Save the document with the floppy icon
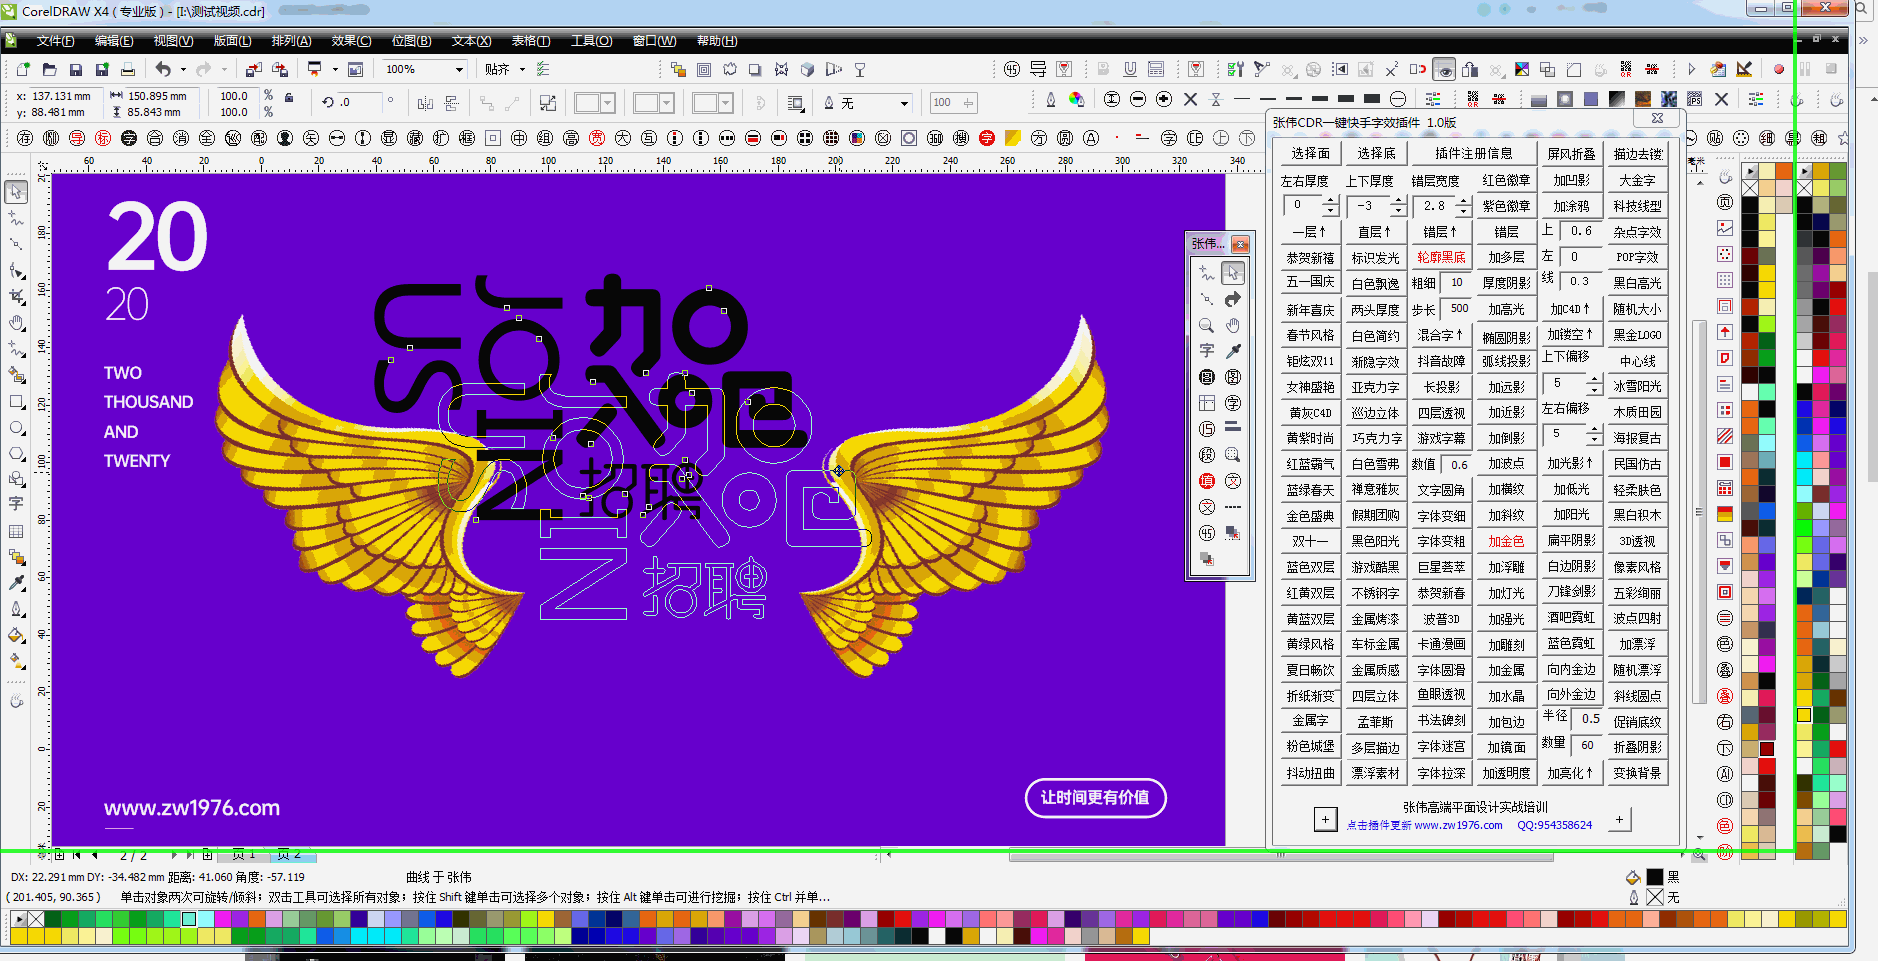The width and height of the screenshot is (1878, 961). [x=75, y=70]
